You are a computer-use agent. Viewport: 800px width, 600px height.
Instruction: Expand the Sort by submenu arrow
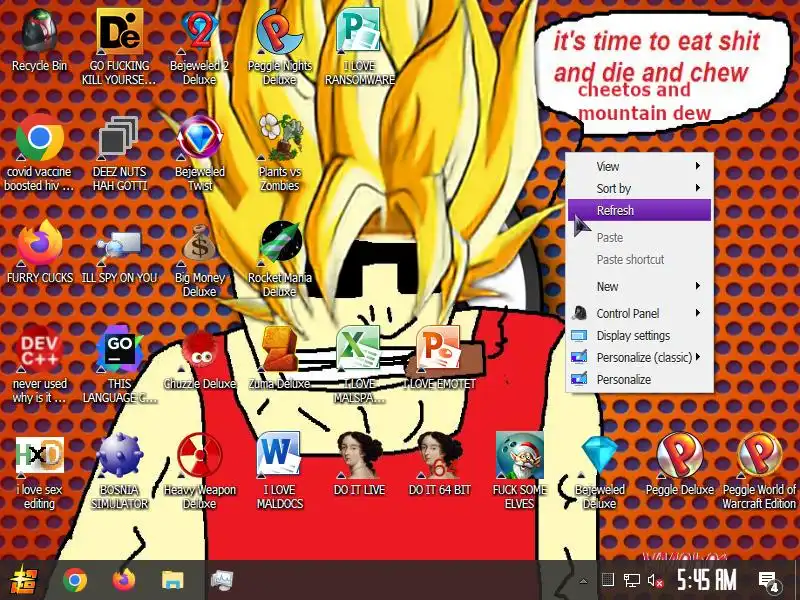click(698, 188)
